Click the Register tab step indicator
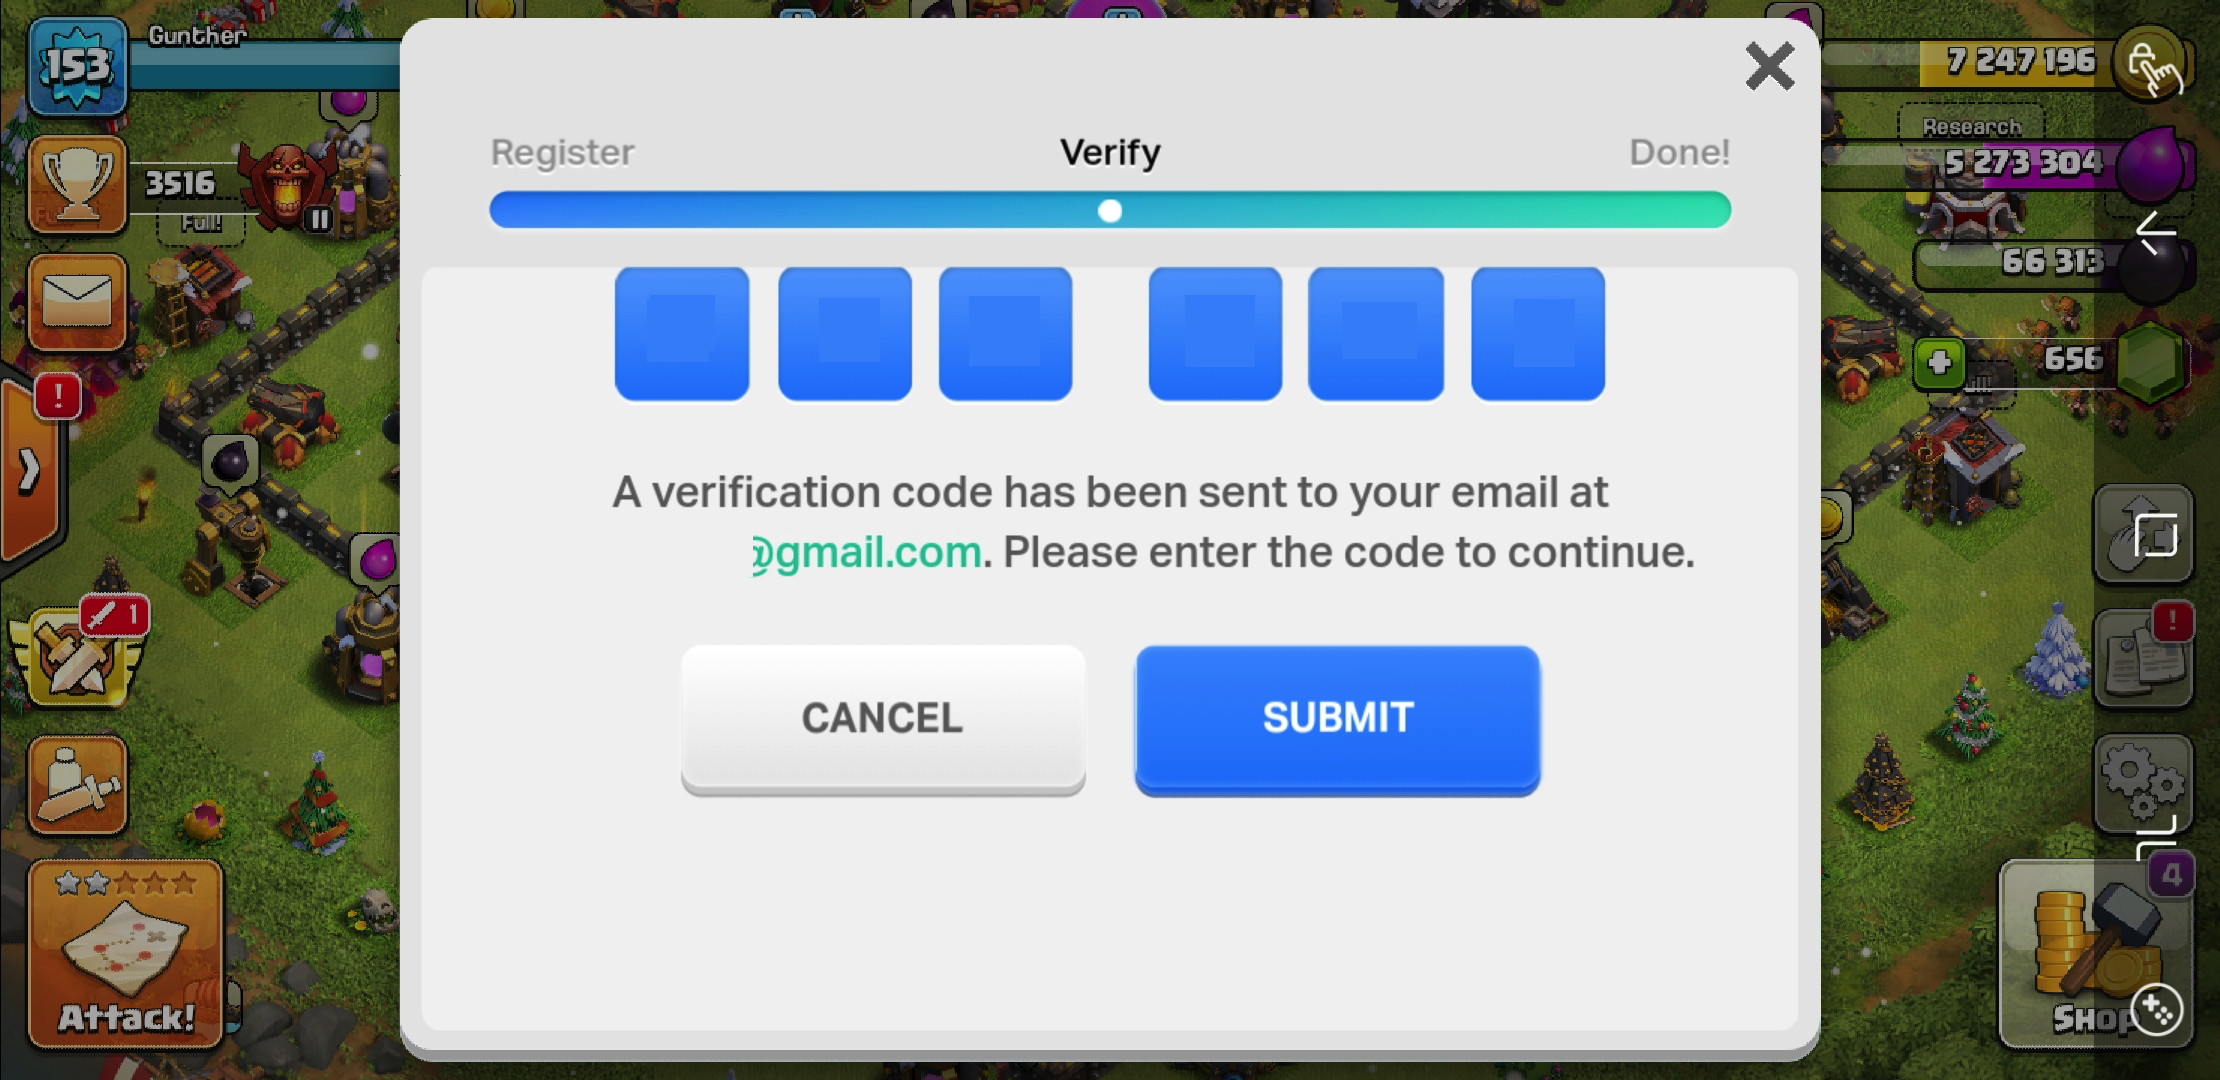 click(562, 151)
